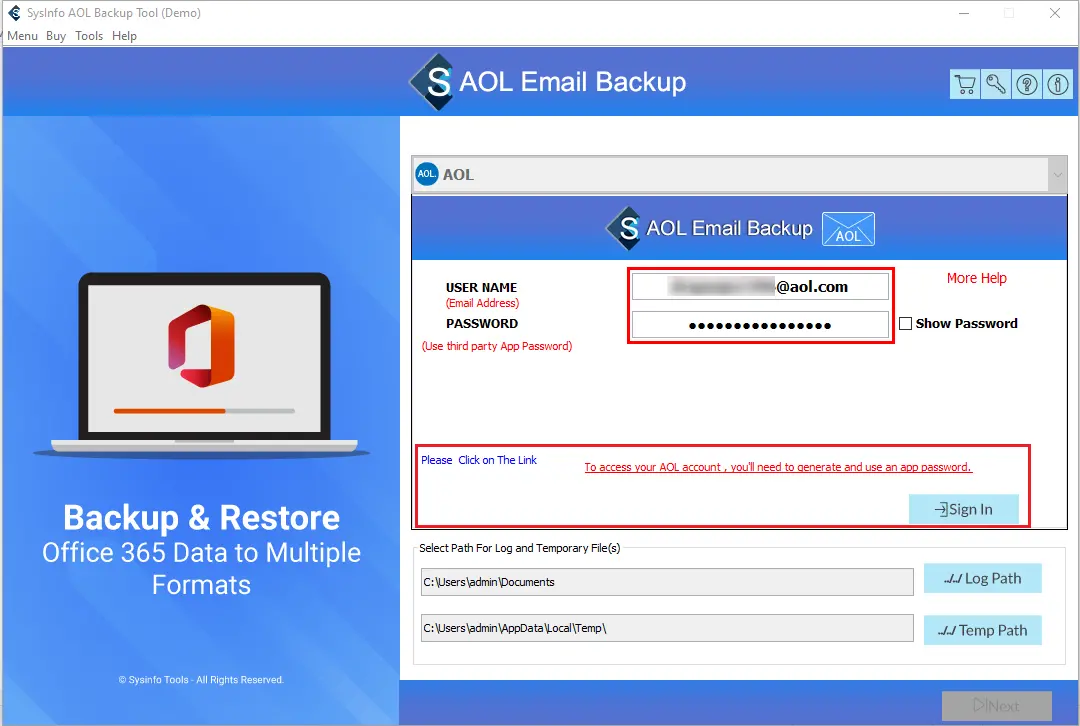Open the Buy menu
The width and height of the screenshot is (1080, 726).
pos(56,36)
